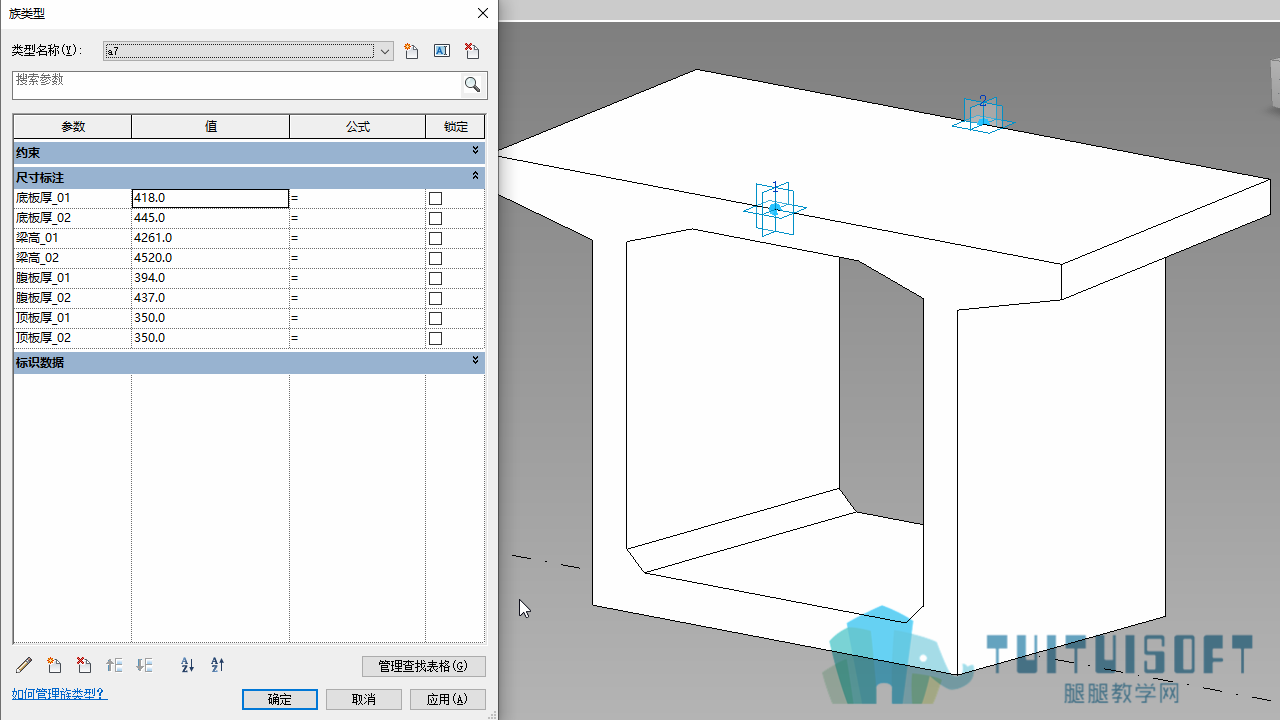Viewport: 1280px width, 720px height.
Task: Click the Rename Type icon
Action: click(x=442, y=51)
